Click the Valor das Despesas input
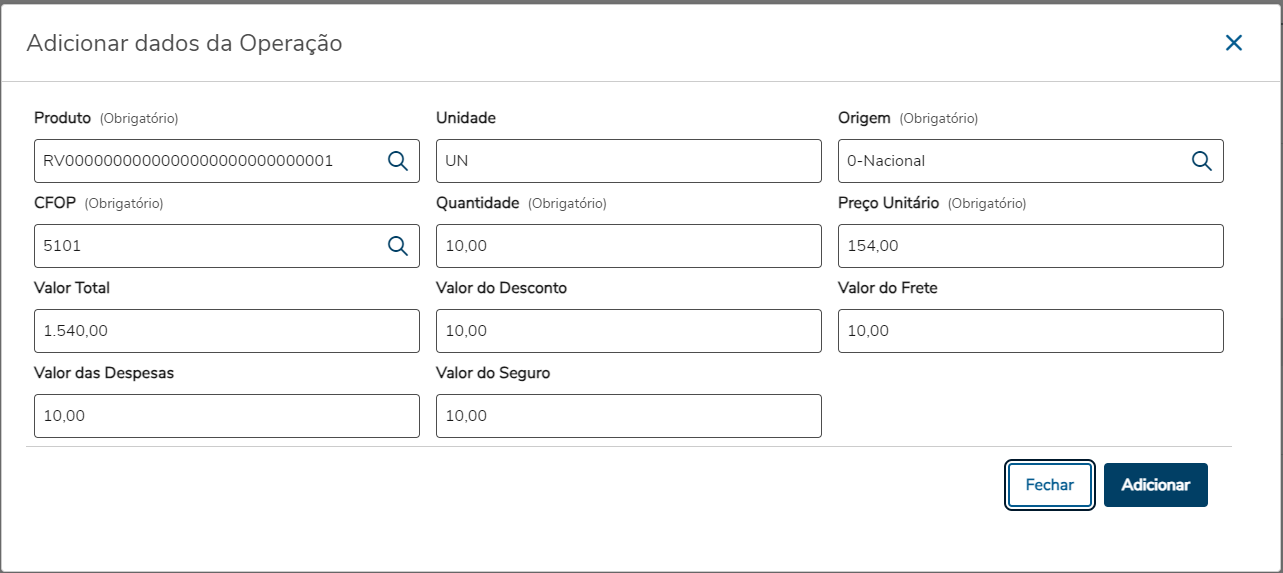This screenshot has width=1283, height=573. (226, 416)
